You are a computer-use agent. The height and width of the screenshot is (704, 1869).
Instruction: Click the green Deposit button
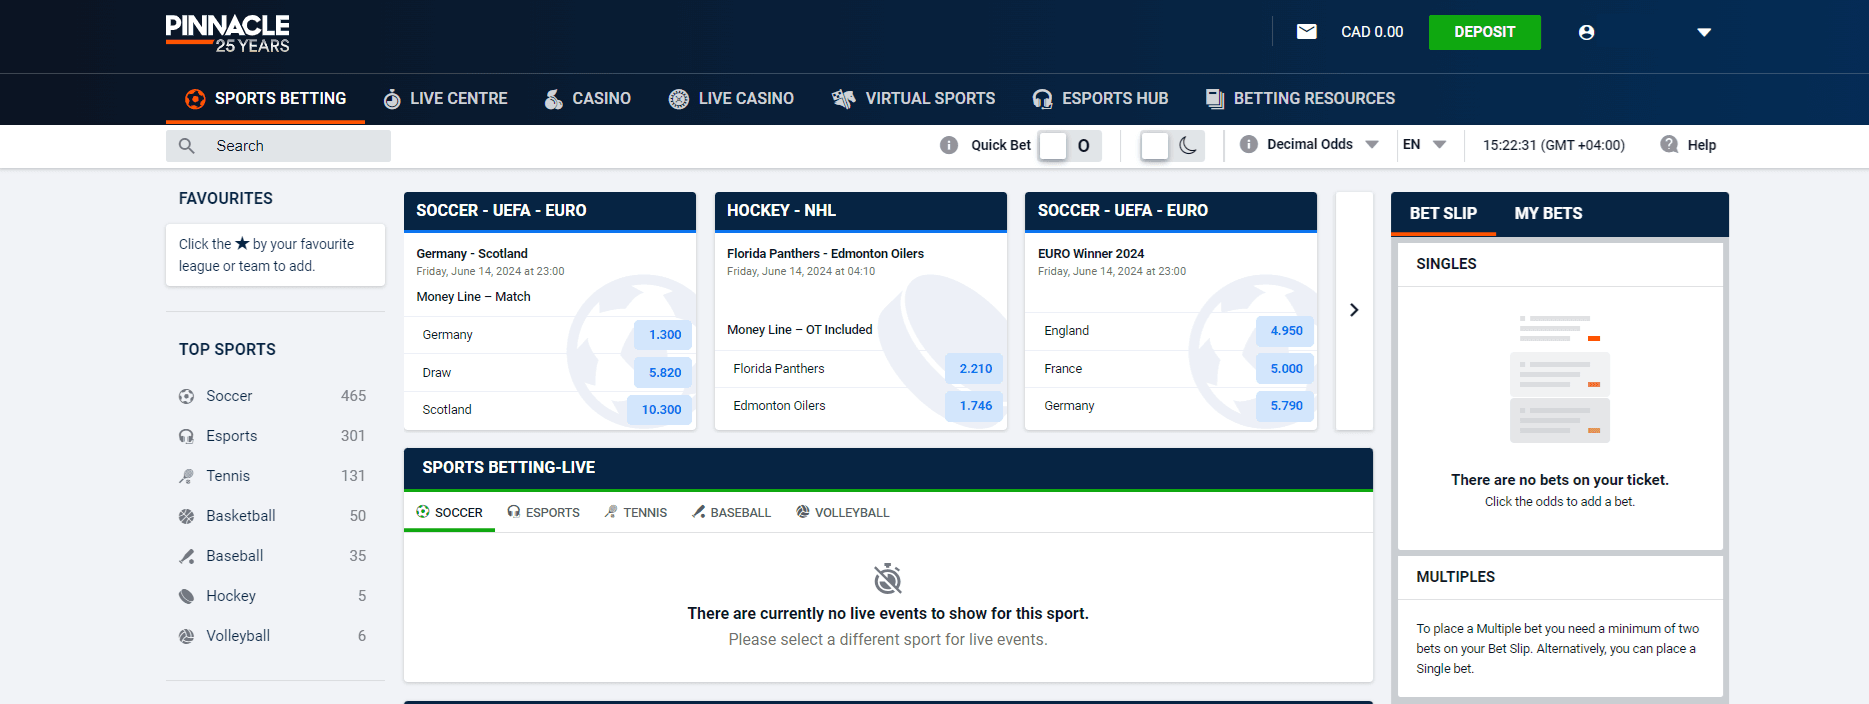1484,32
